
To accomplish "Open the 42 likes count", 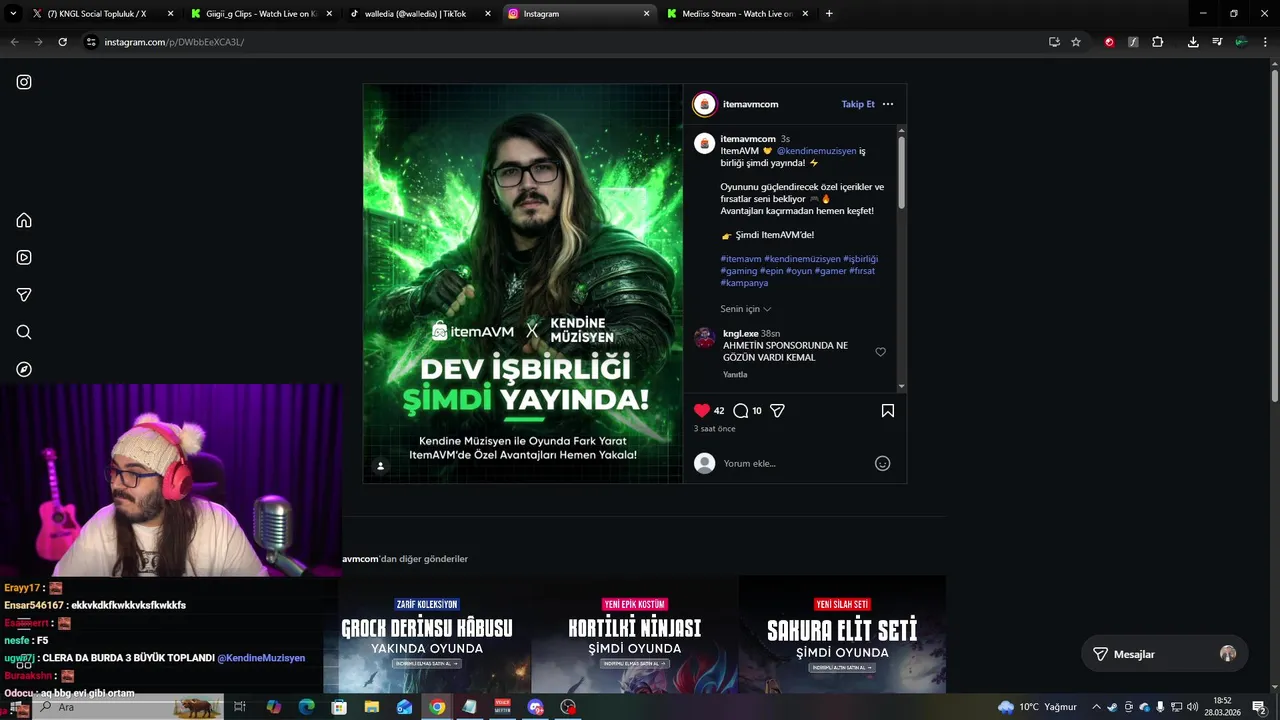I will pos(719,411).
